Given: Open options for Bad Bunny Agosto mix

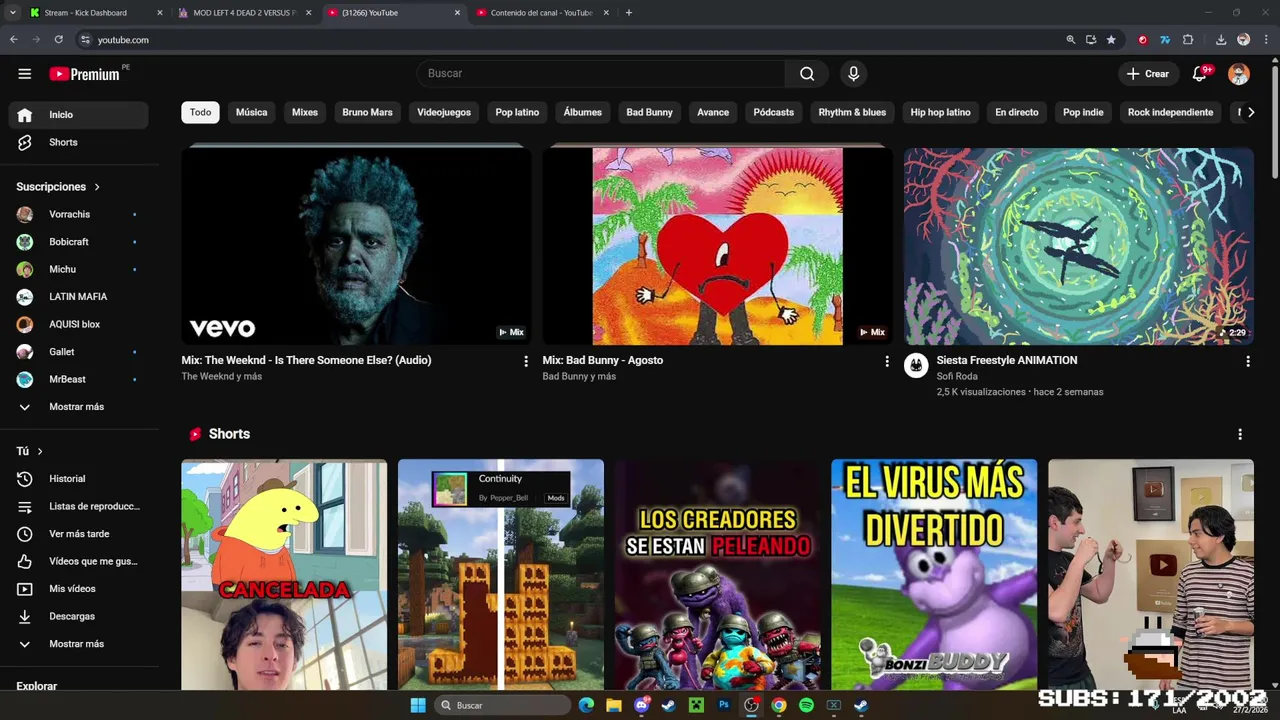Looking at the screenshot, I should [886, 361].
